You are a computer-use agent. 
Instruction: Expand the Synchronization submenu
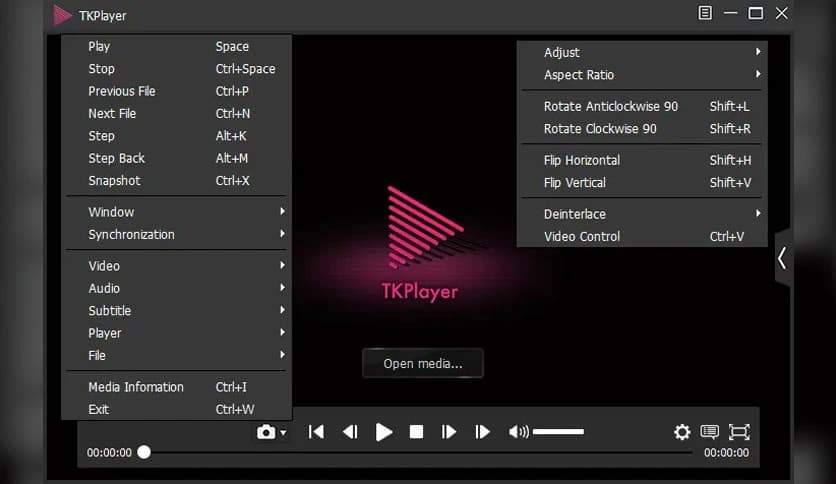[x=176, y=235]
